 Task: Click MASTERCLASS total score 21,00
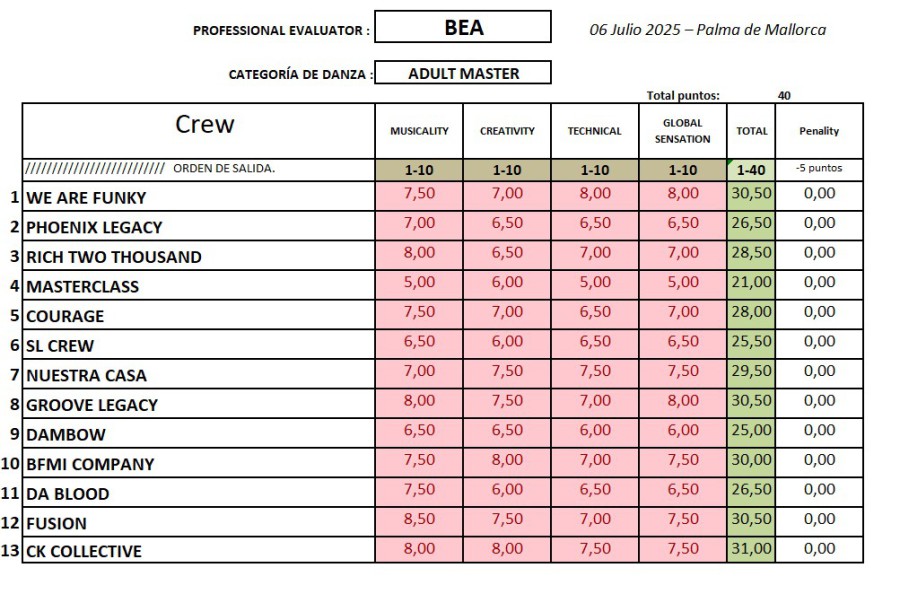point(751,283)
